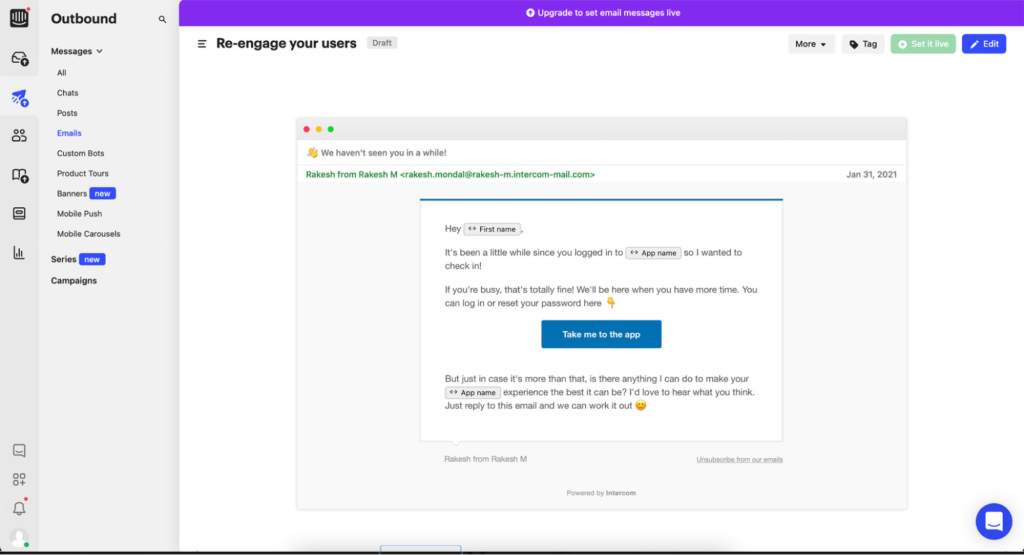Open the notifications bell icon
The image size is (1024, 555).
(x=19, y=508)
